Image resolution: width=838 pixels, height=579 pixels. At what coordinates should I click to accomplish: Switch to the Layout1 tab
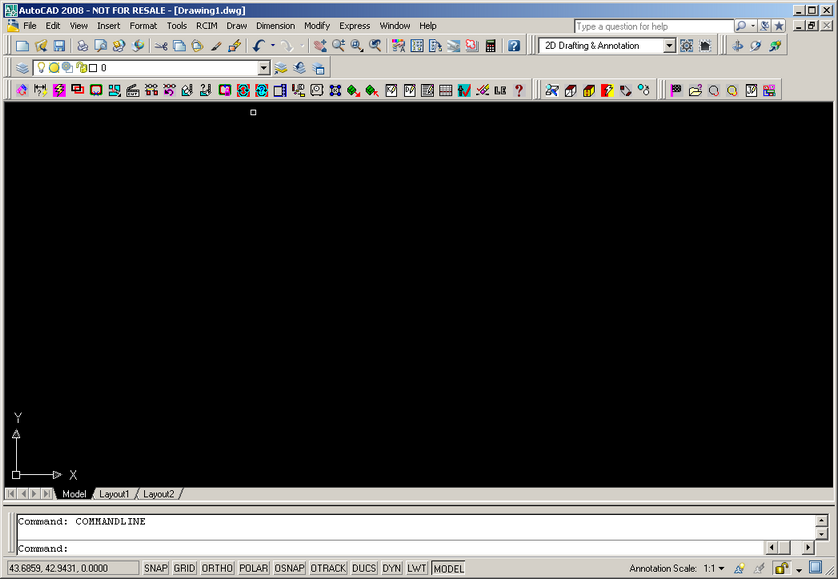coord(114,494)
